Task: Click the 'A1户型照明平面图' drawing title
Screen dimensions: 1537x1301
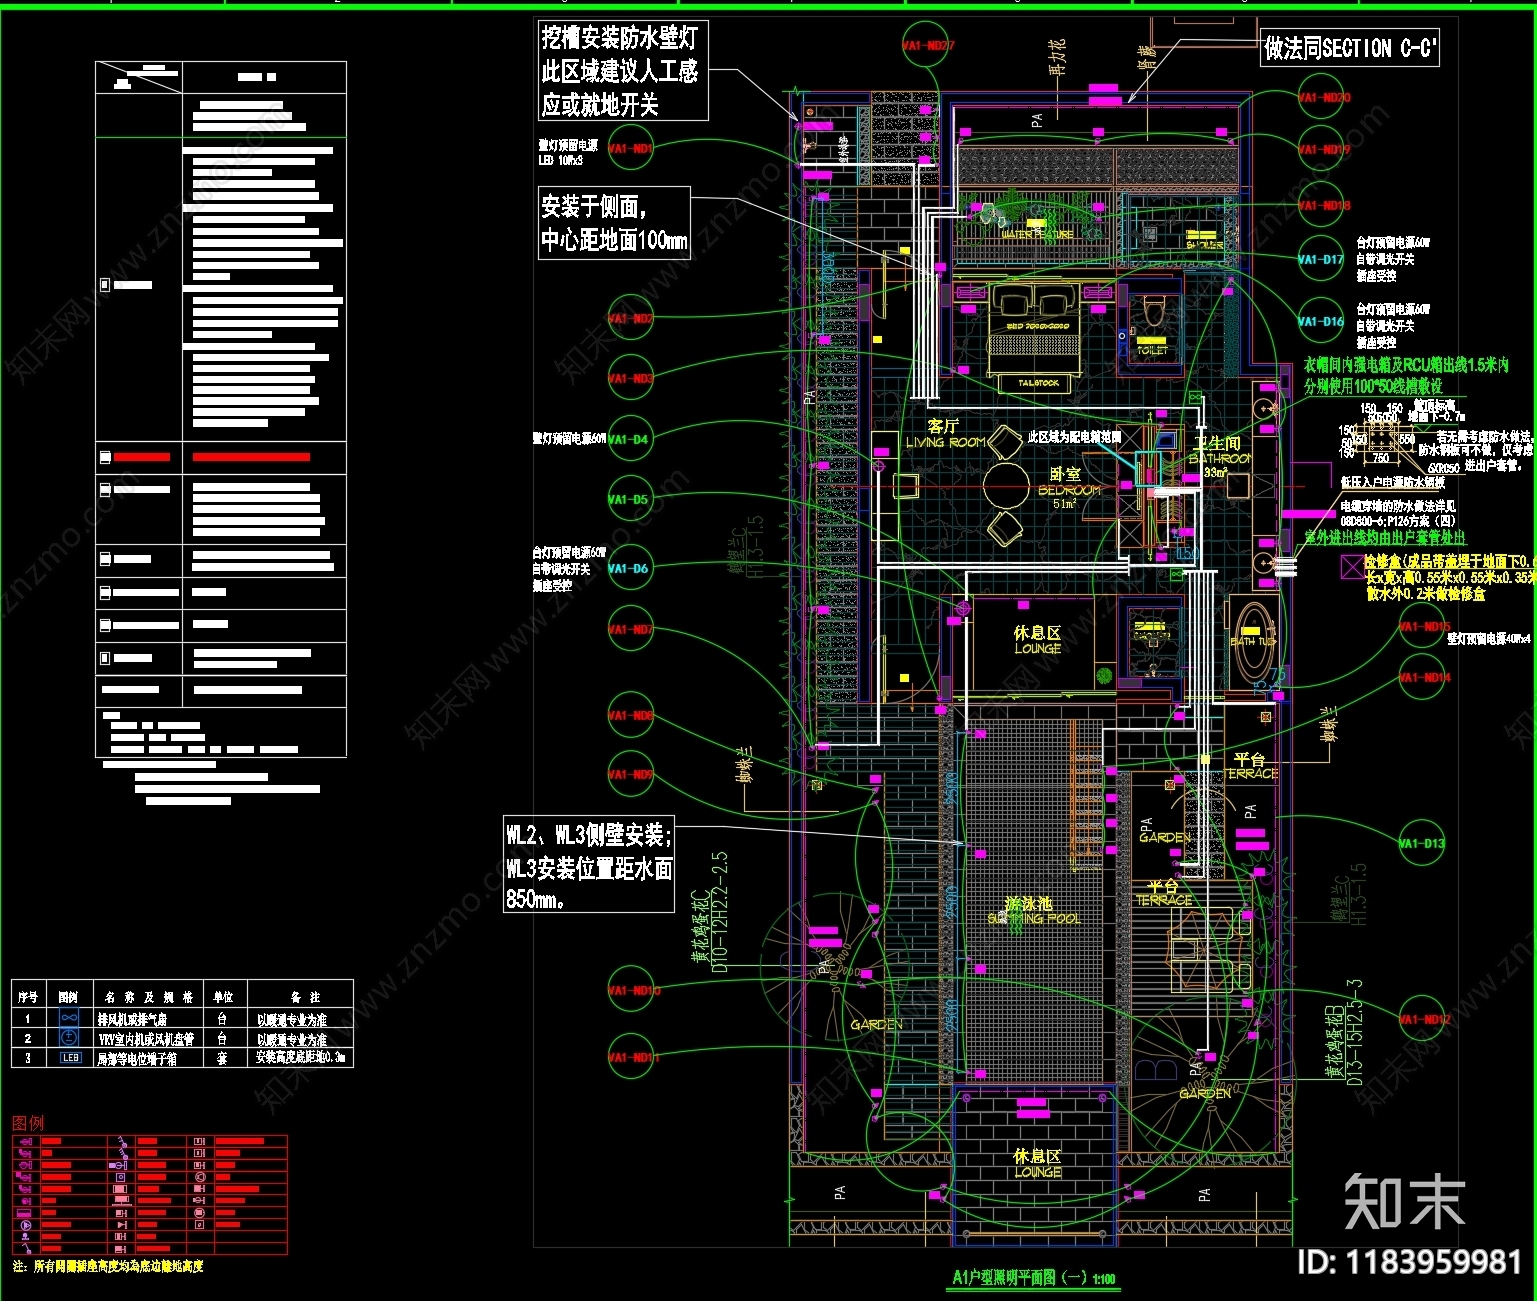Action: (x=1033, y=1278)
